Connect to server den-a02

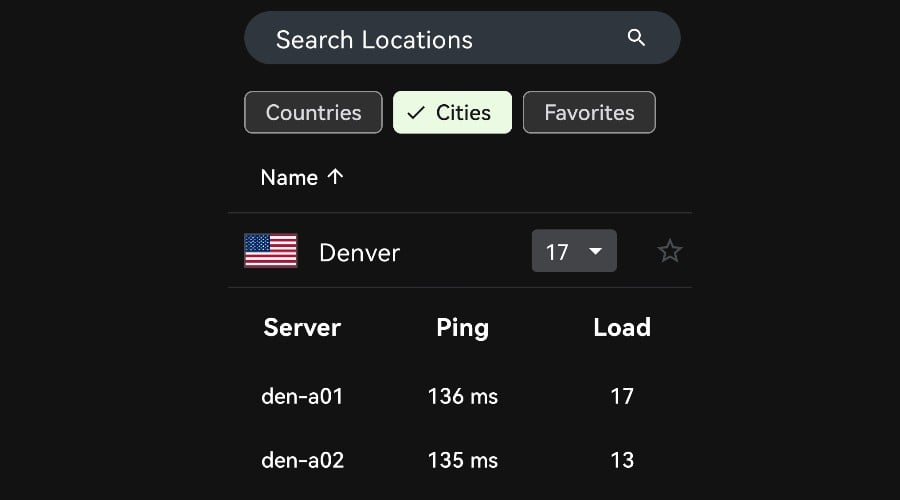point(302,460)
